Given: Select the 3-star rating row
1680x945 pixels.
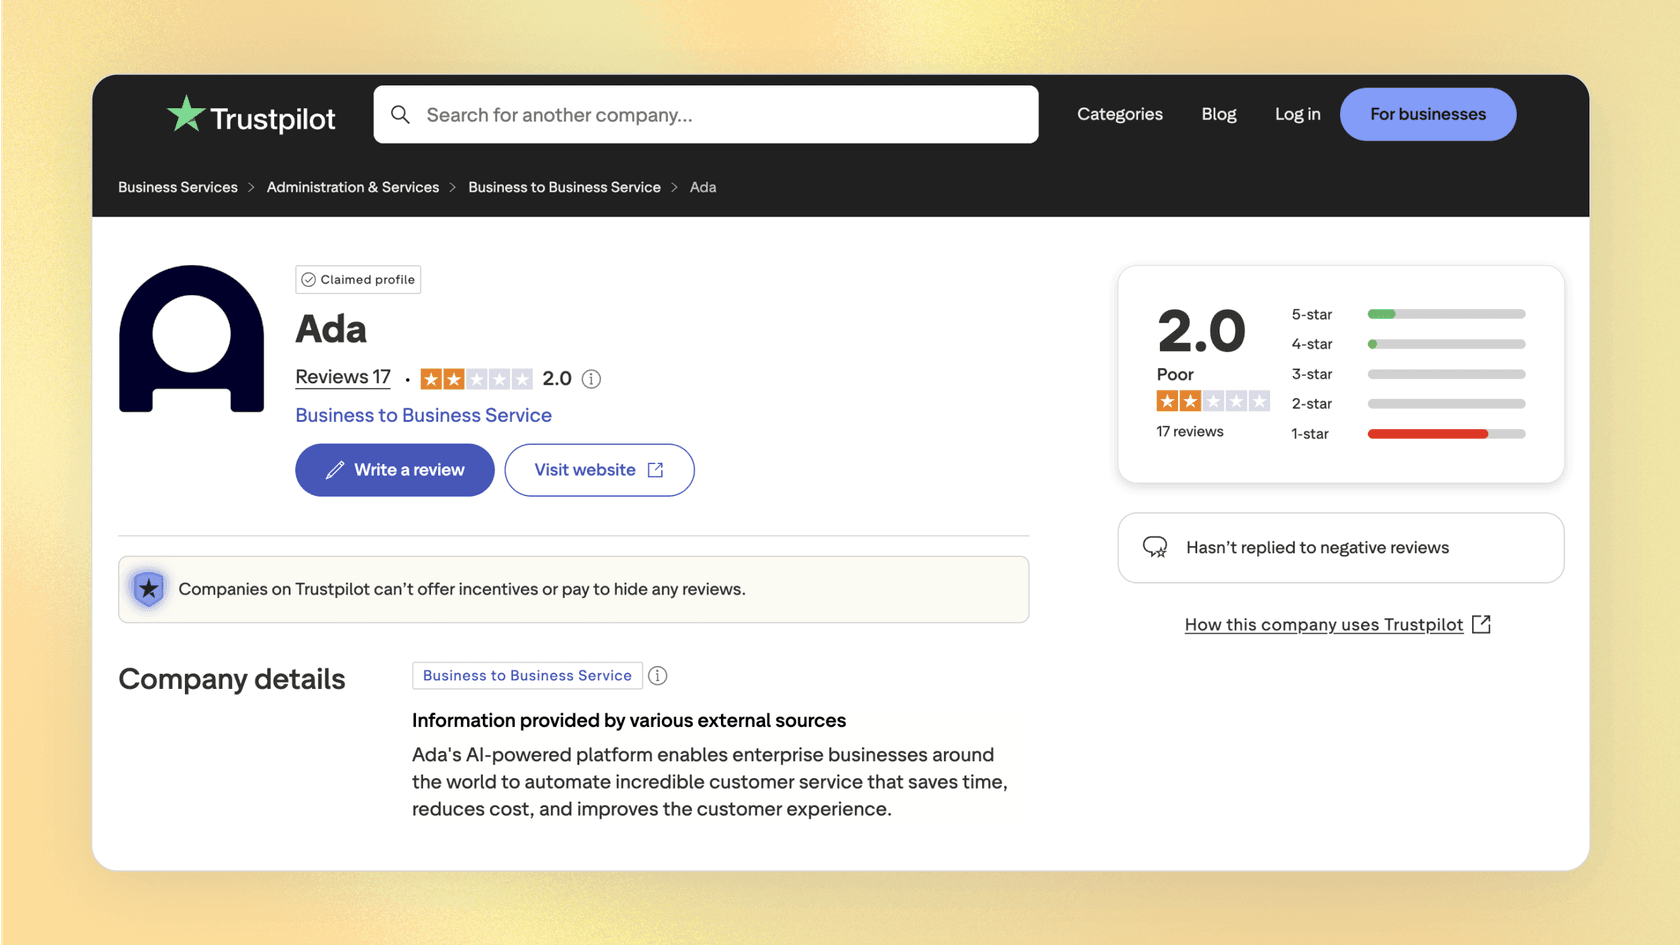Looking at the screenshot, I should tap(1407, 374).
